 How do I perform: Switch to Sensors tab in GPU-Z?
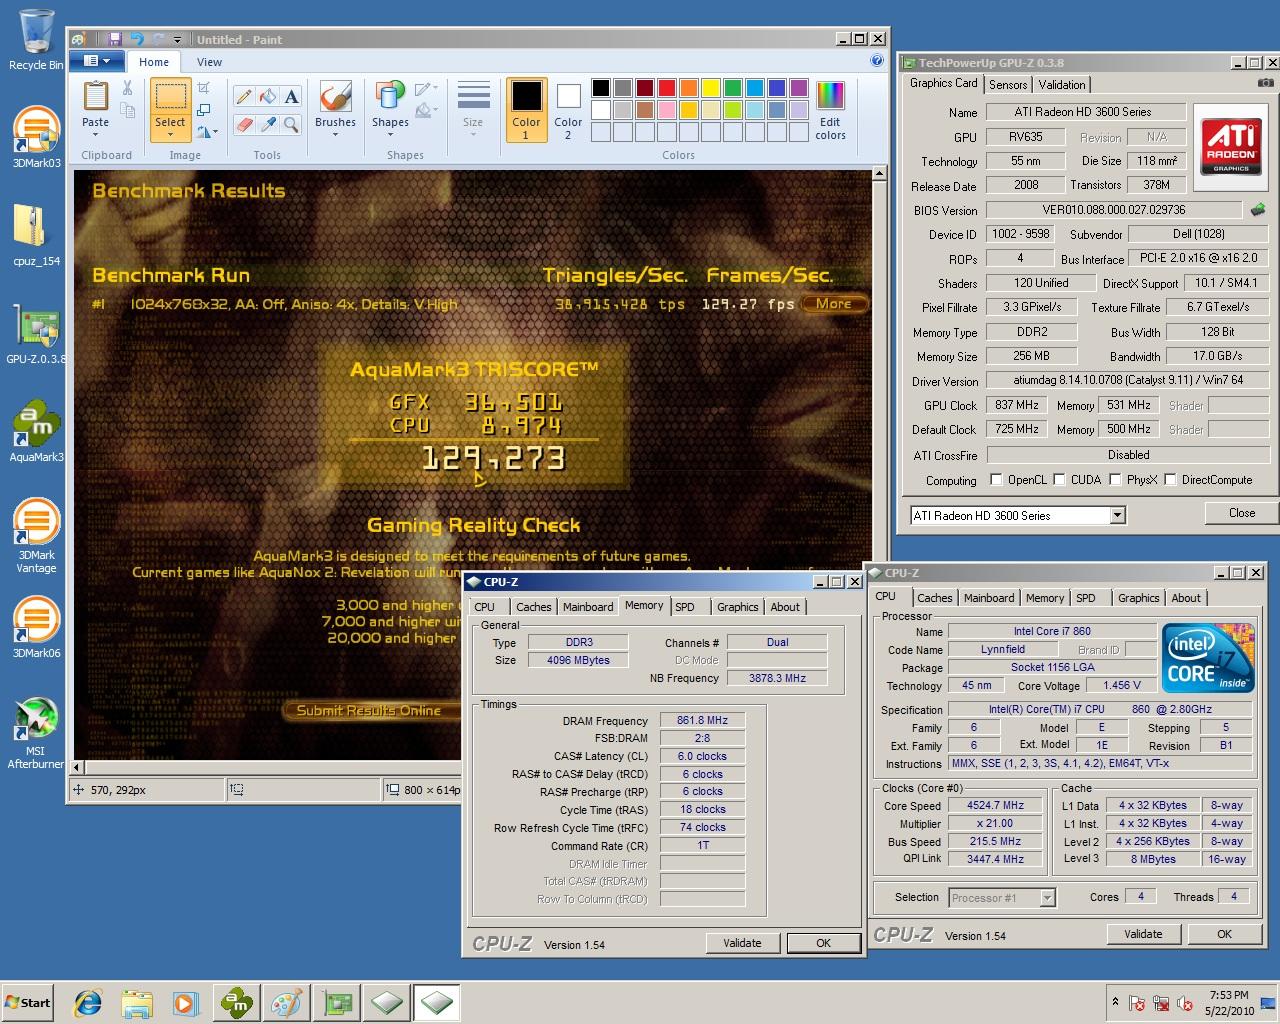click(1008, 85)
